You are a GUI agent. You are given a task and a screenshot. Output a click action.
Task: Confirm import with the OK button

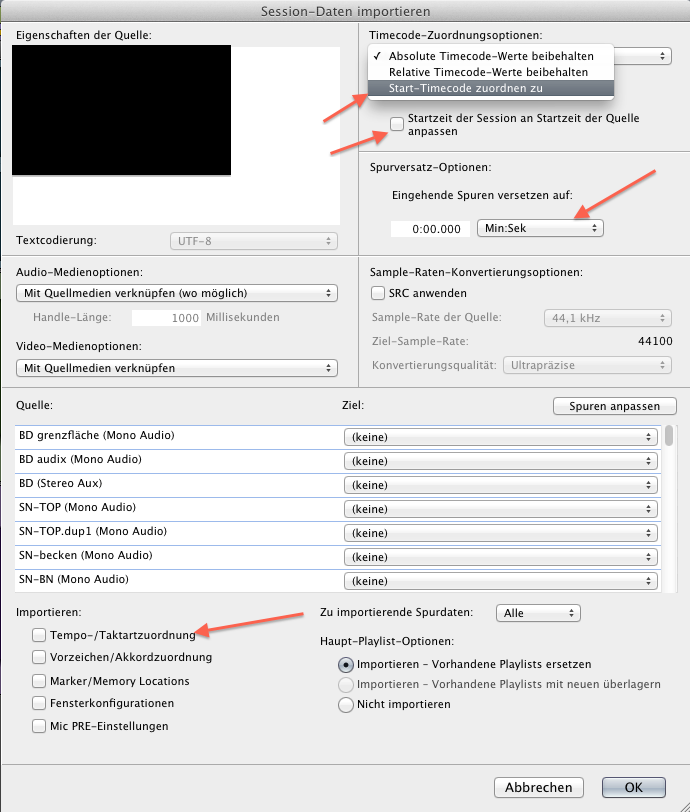click(x=634, y=788)
